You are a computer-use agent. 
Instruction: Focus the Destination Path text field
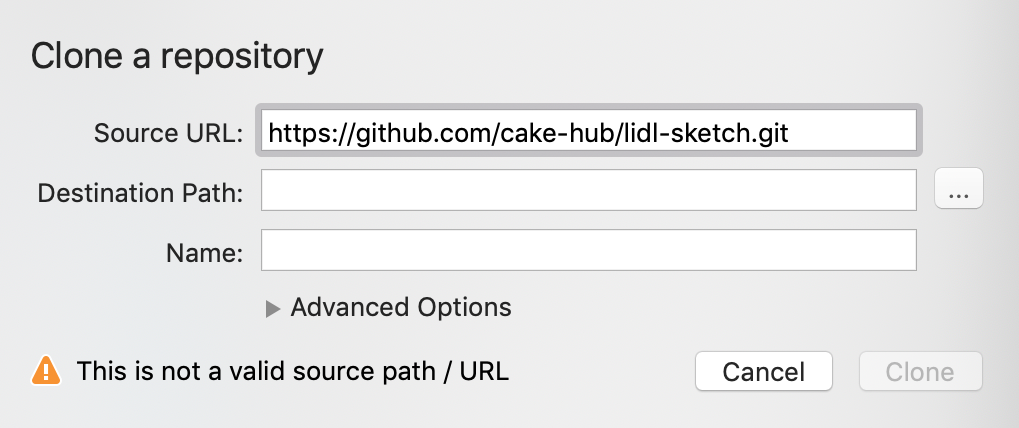[589, 190]
